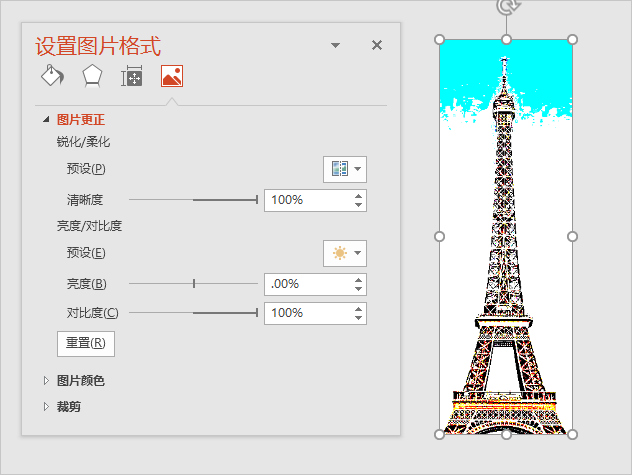Open the 锐化/柔化 预设(P) dropdown
This screenshot has height=475, width=632.
[345, 169]
